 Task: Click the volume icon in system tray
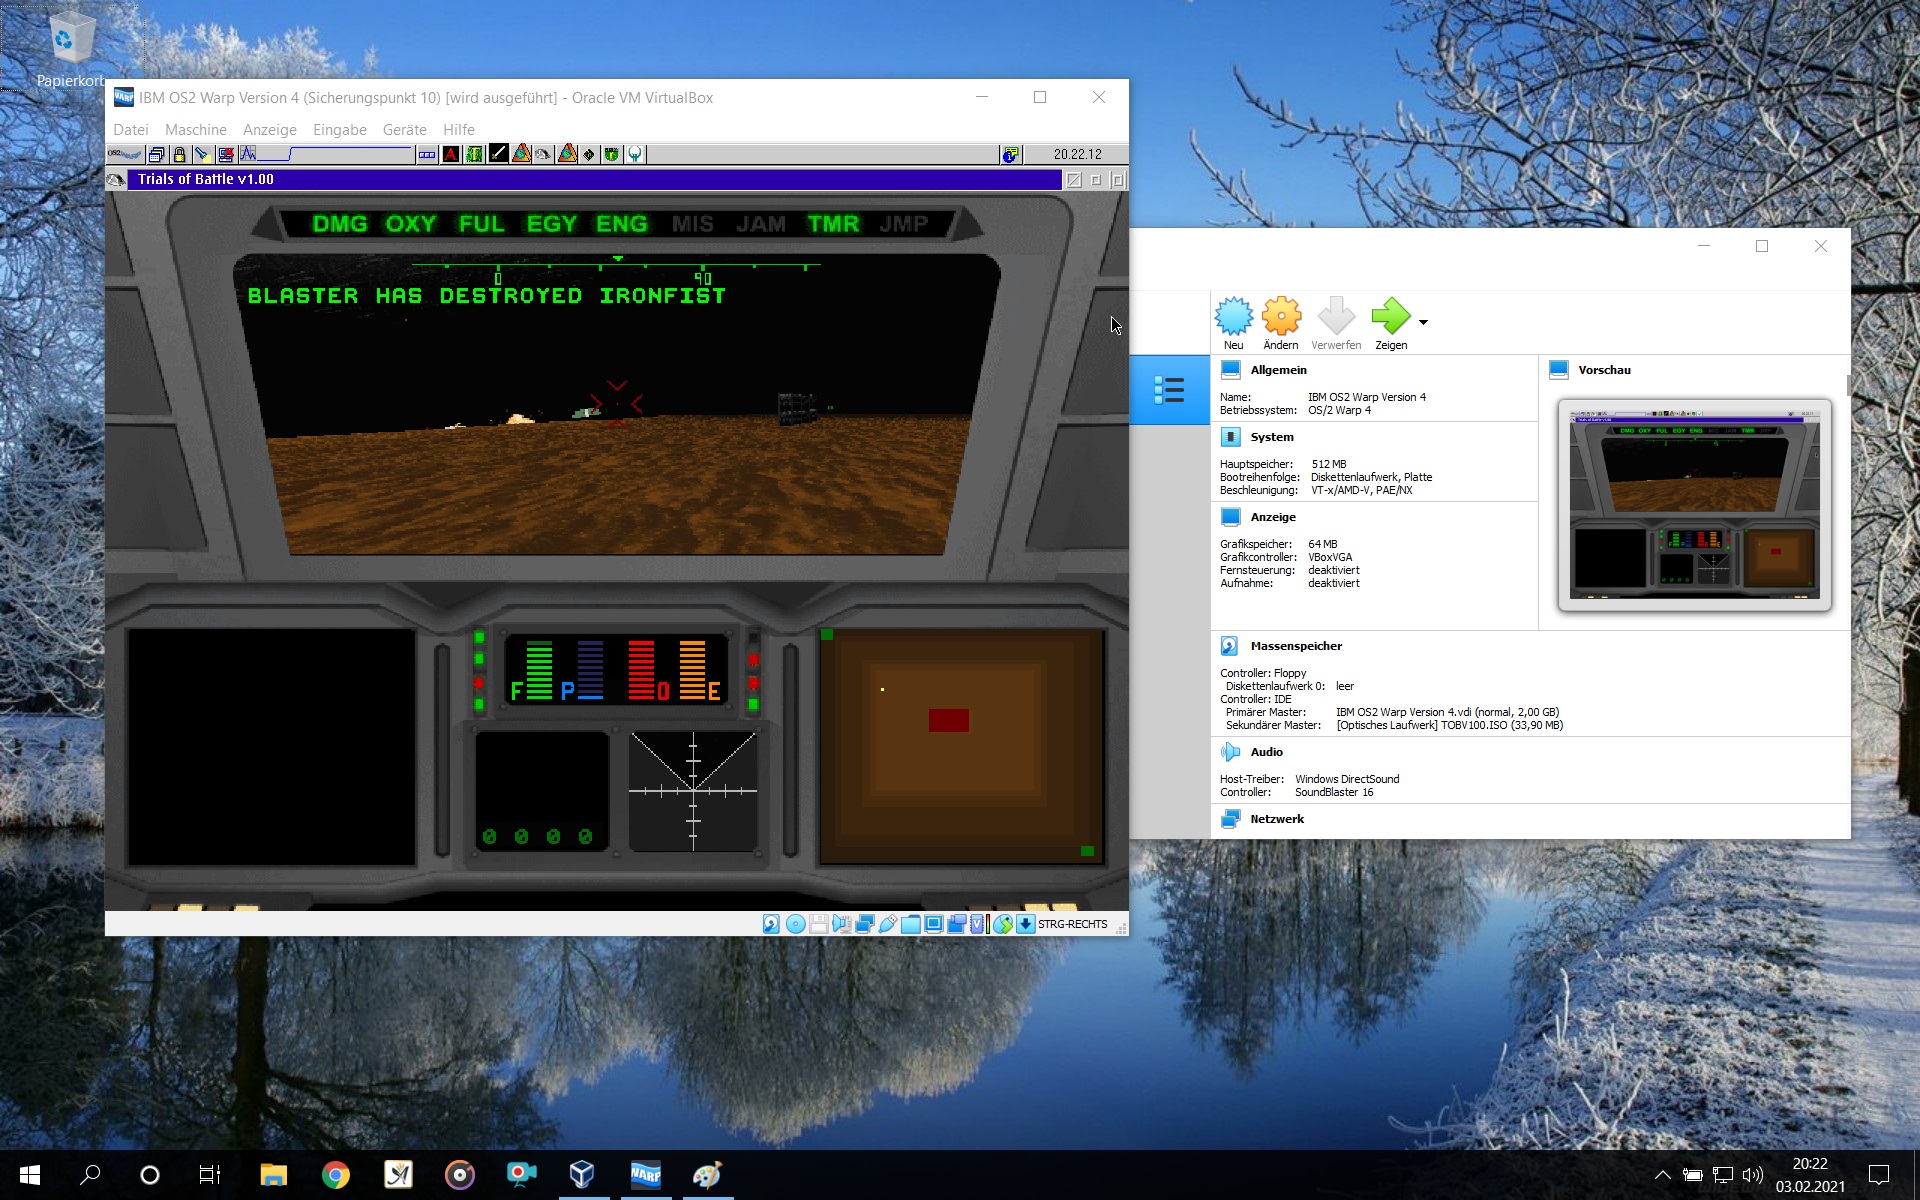click(x=1752, y=1175)
